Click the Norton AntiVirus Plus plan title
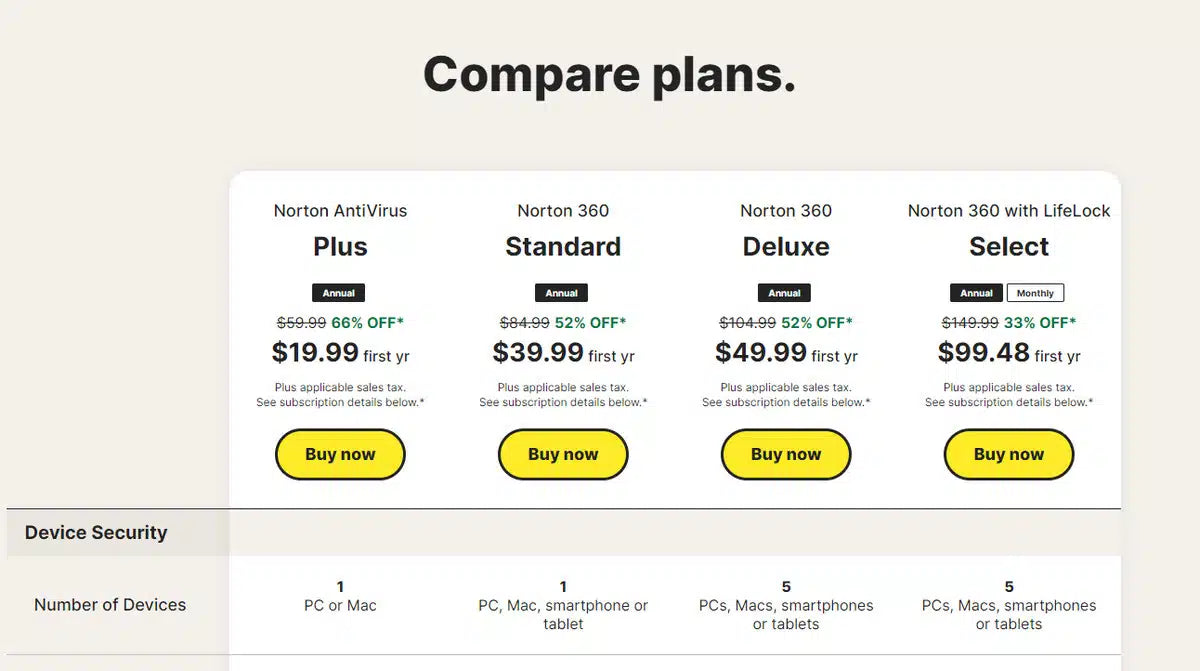 (x=340, y=246)
